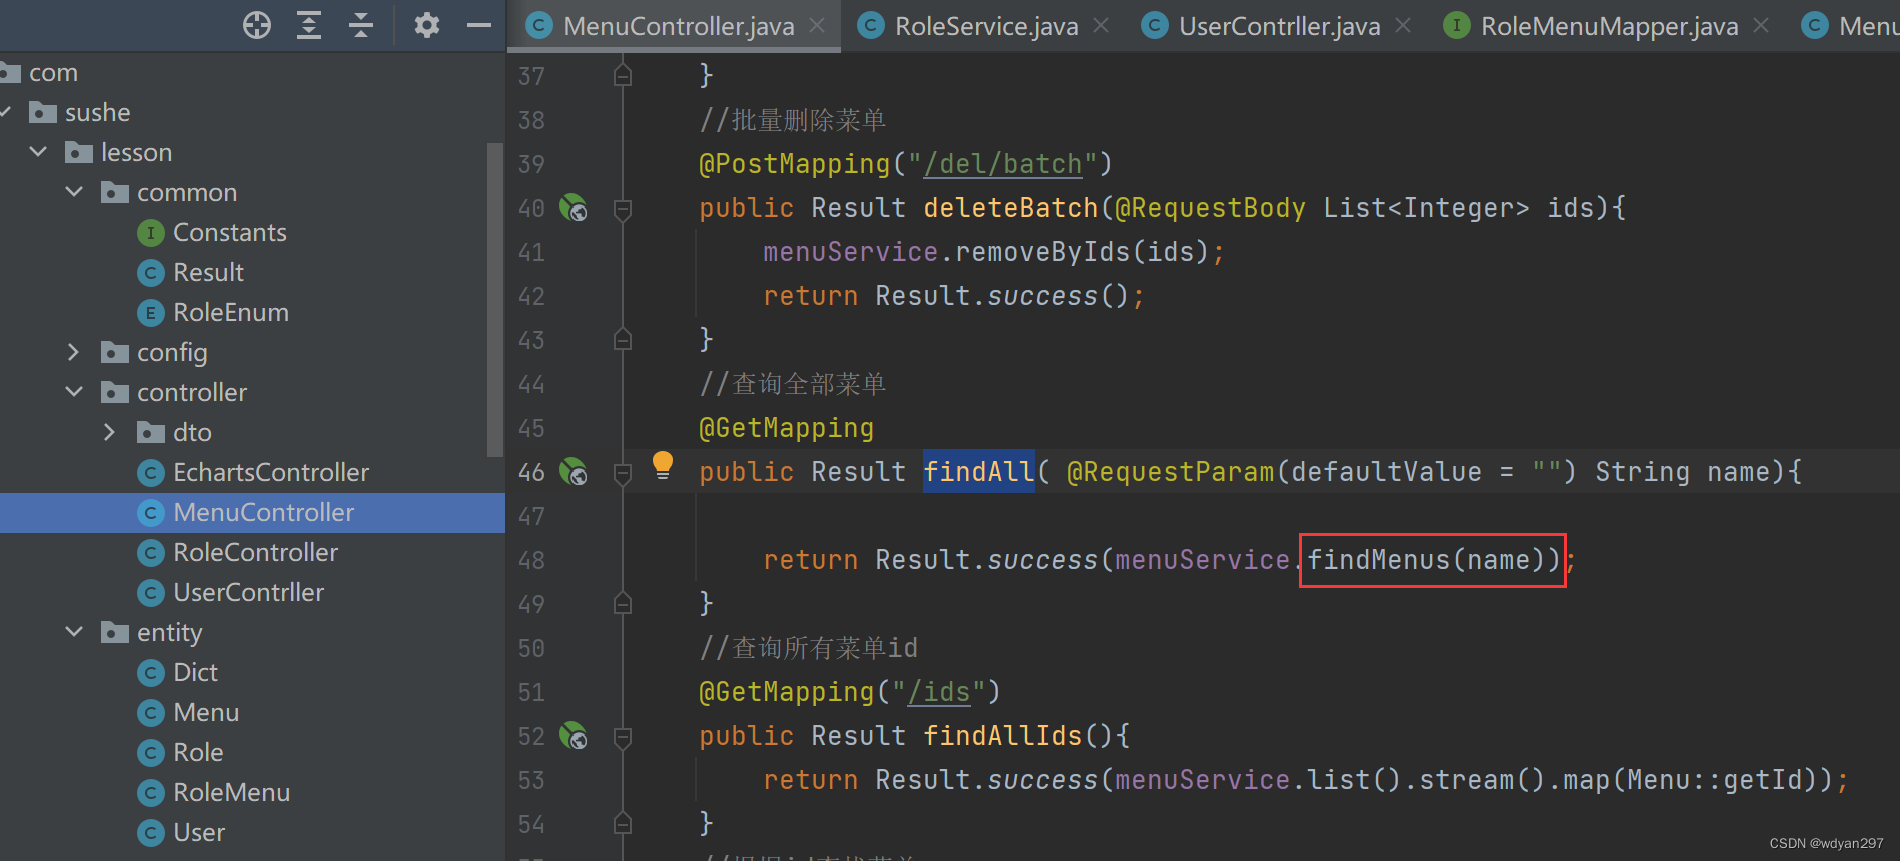This screenshot has height=861, width=1900.
Task: Click the Expand All icon in project toolbar
Action: 309,25
